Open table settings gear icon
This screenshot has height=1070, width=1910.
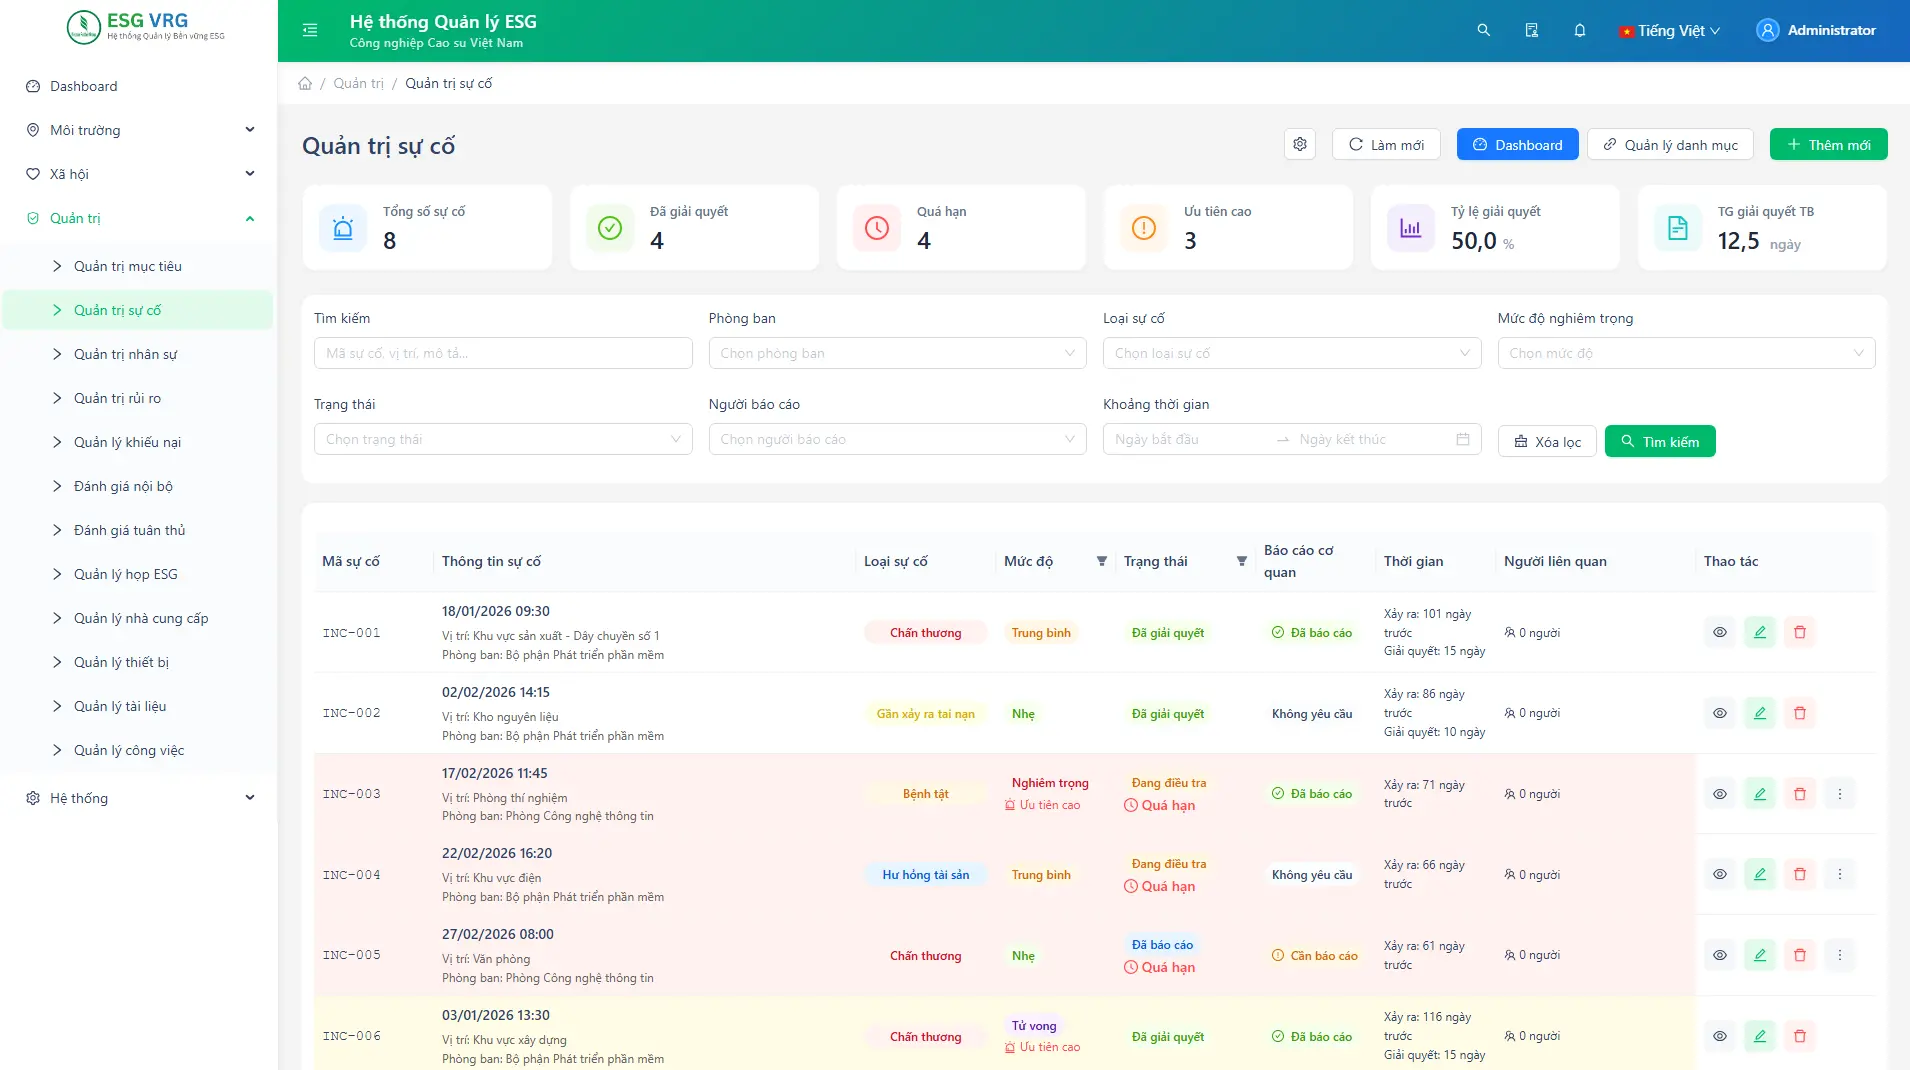pos(1300,144)
